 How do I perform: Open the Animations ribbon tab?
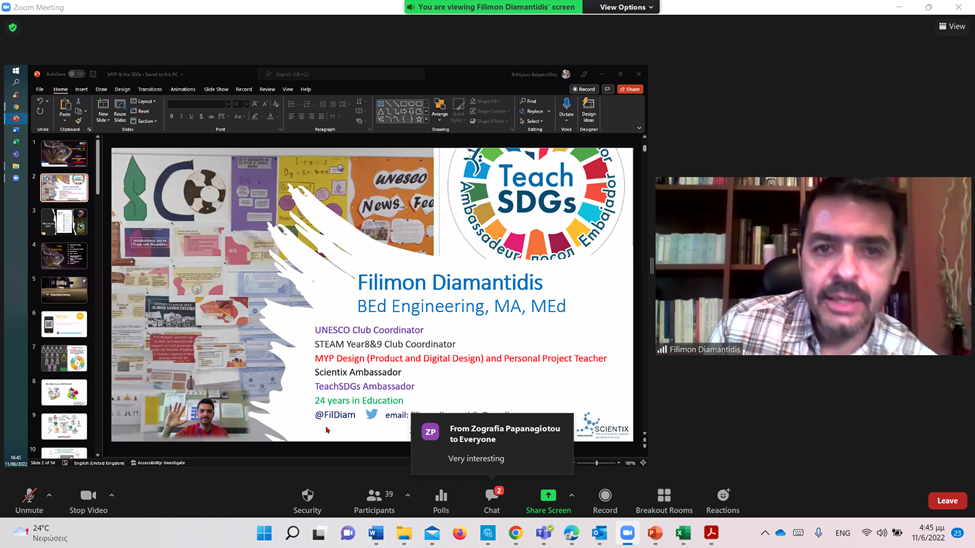point(183,89)
